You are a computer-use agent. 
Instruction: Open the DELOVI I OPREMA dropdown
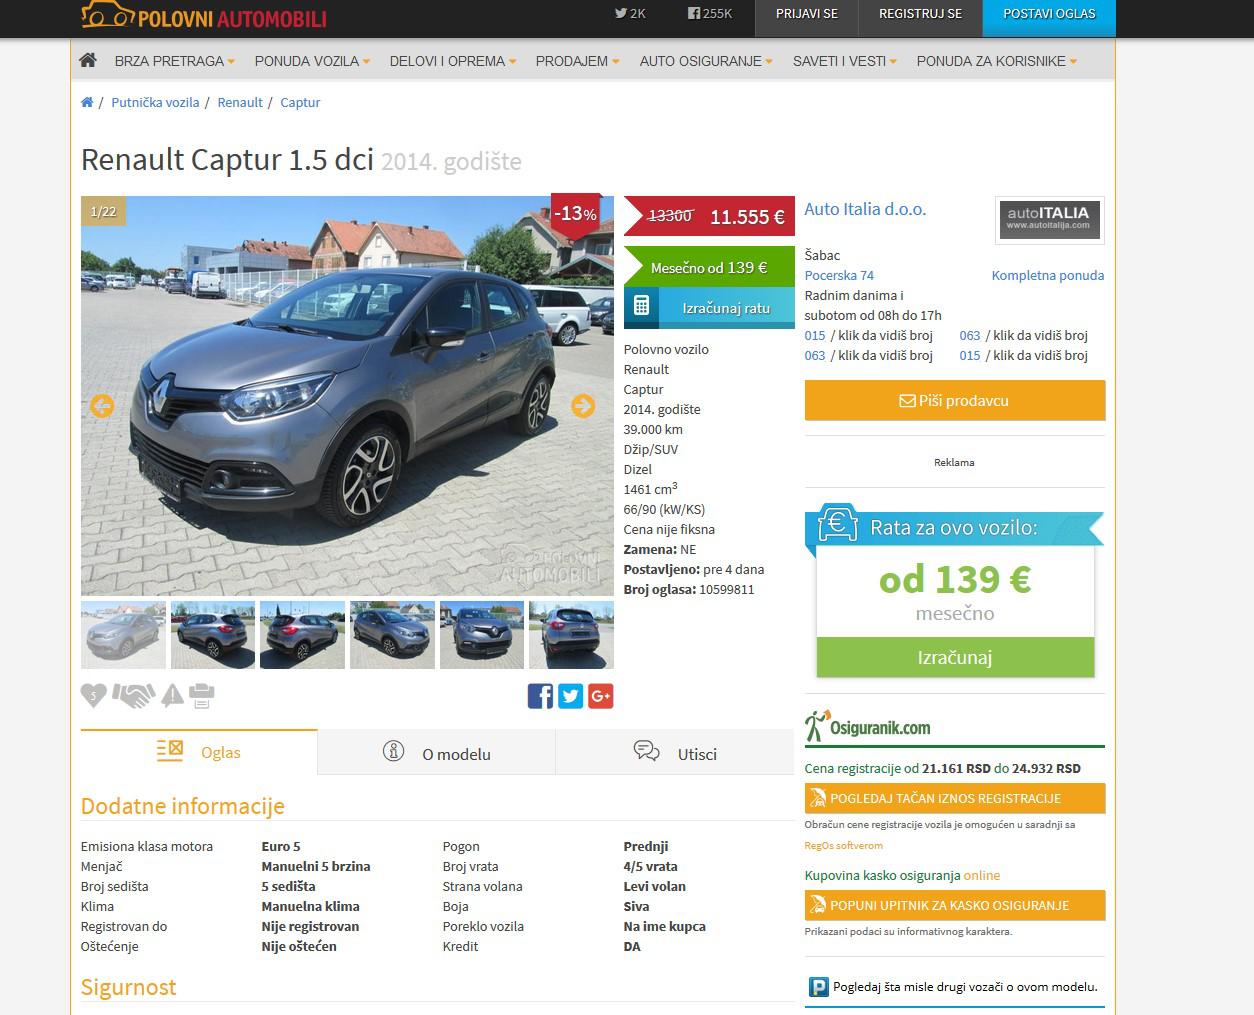click(x=453, y=61)
